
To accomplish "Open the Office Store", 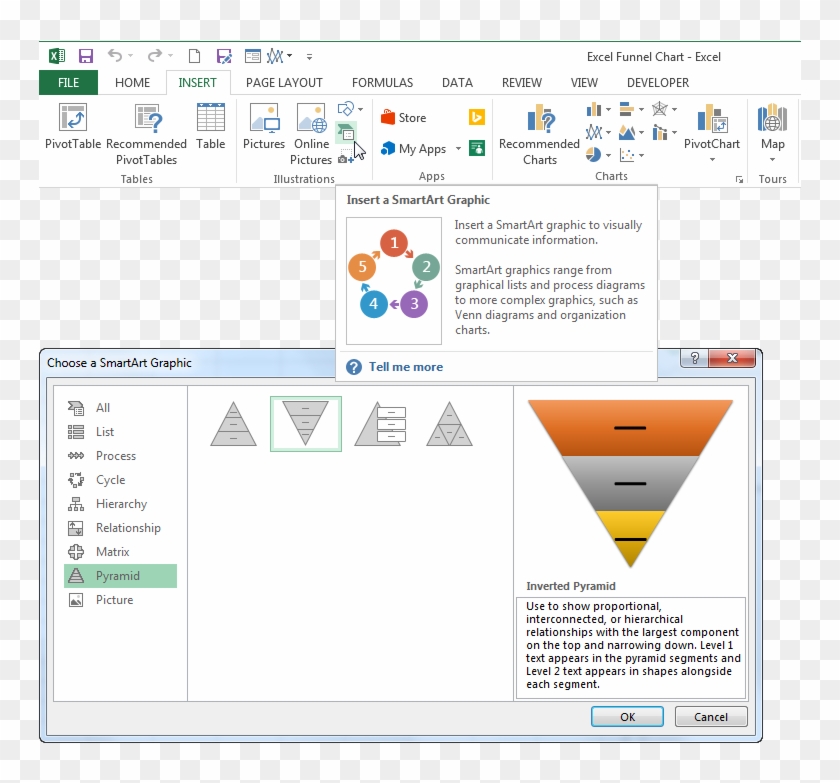I will click(x=403, y=118).
